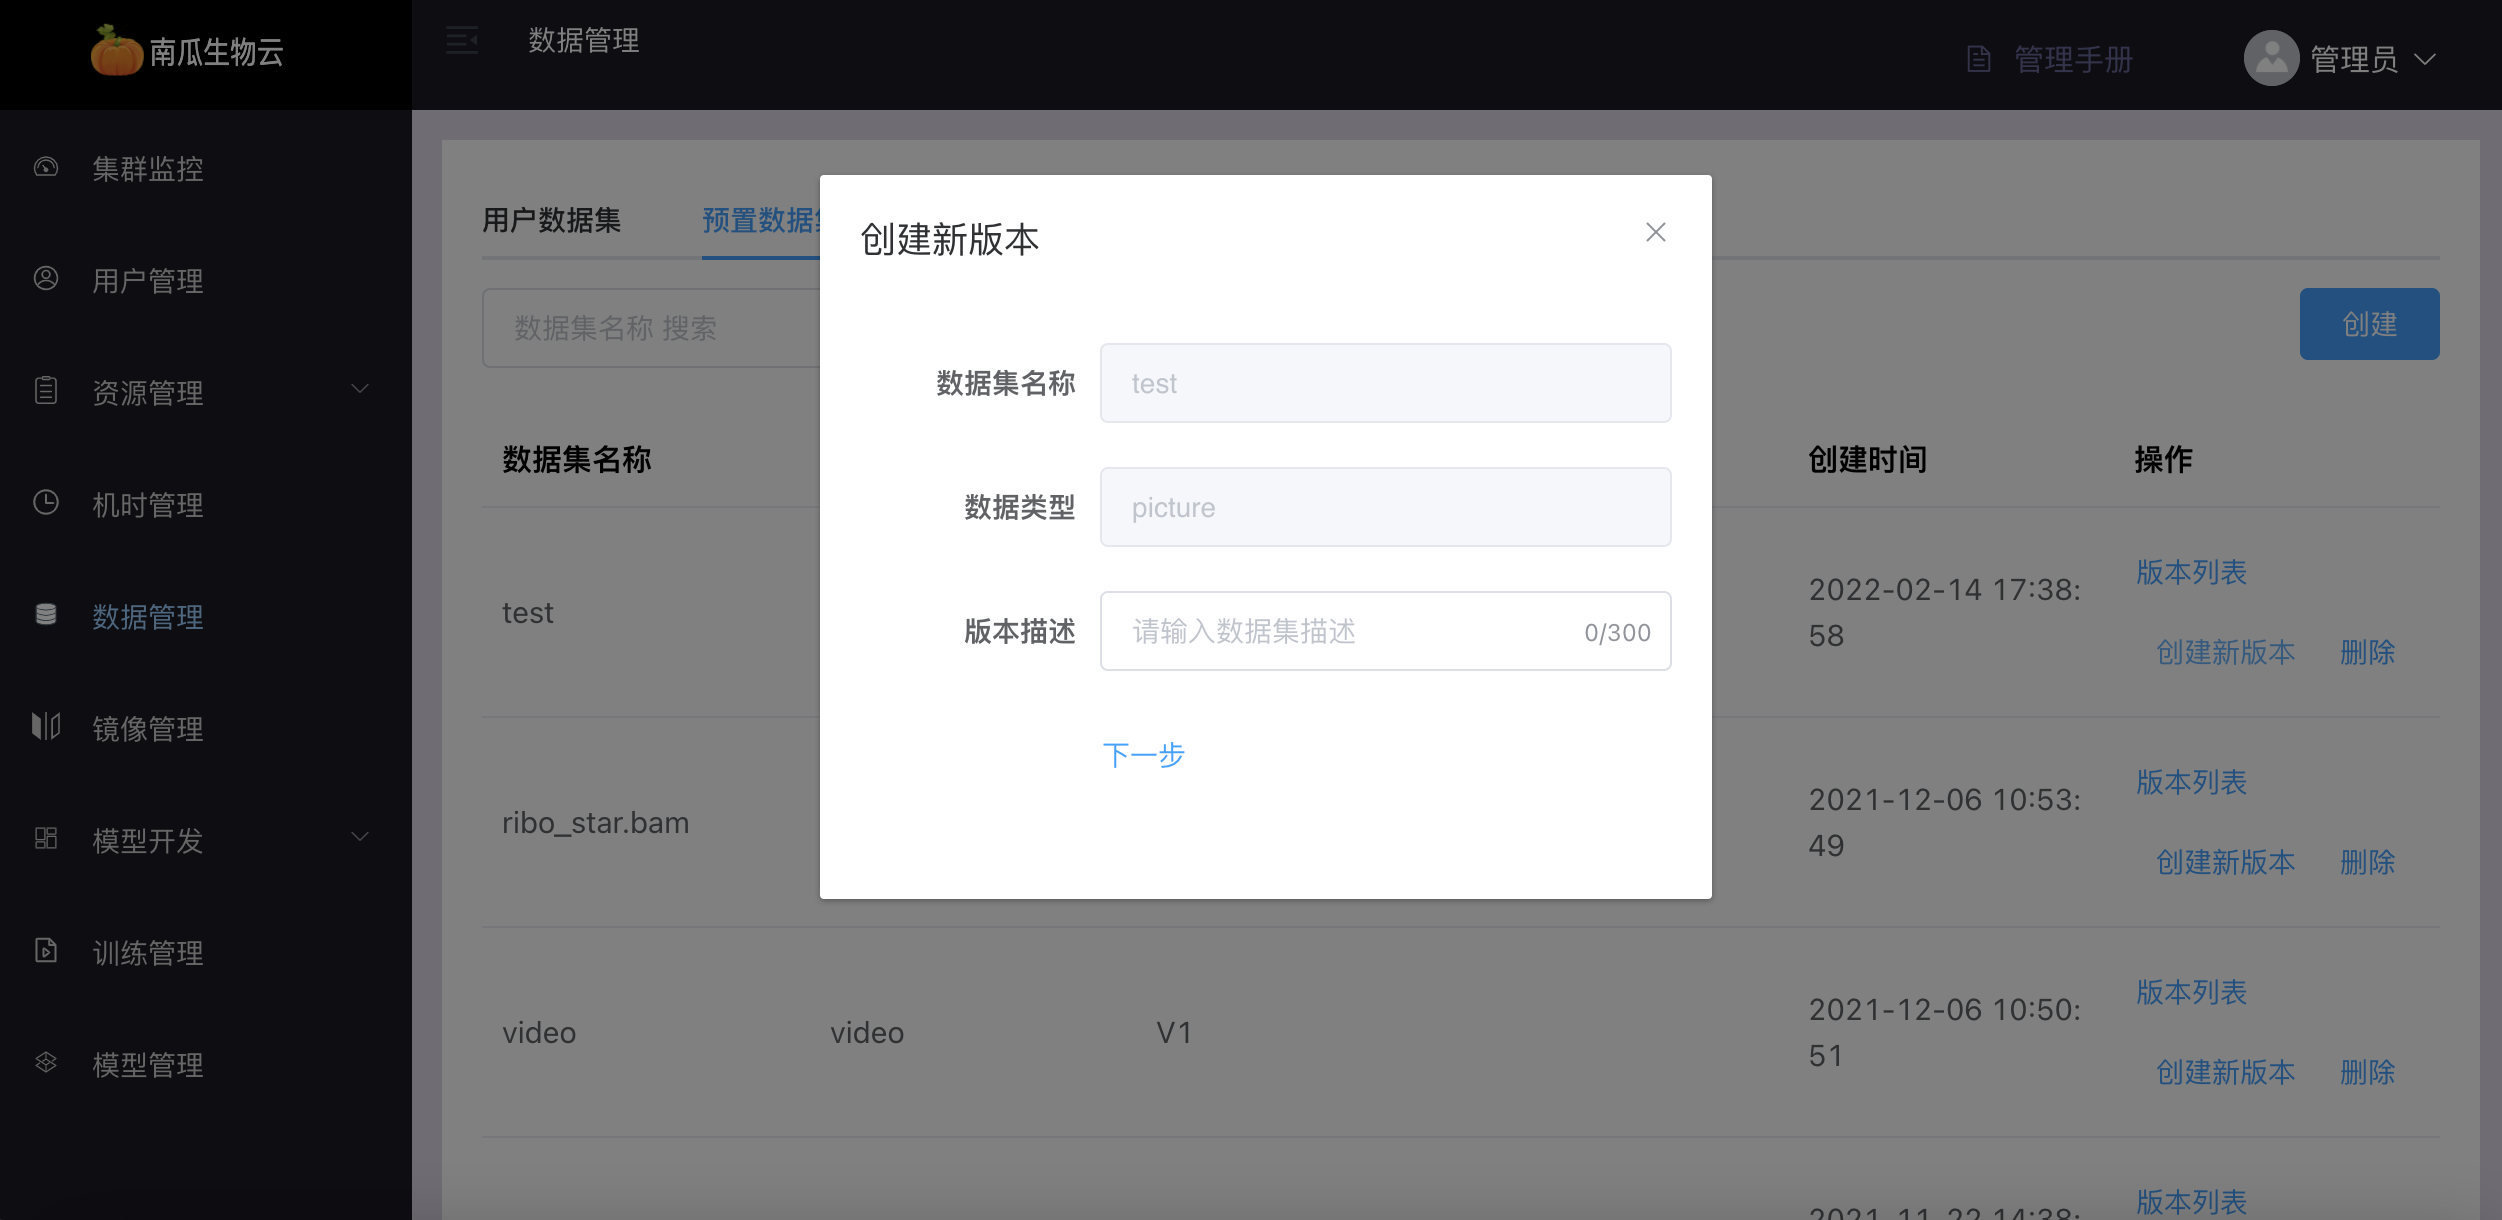Viewport: 2502px width, 1220px height.
Task: Click the ribo_star.bam dataset name cell
Action: pyautogui.click(x=595, y=823)
